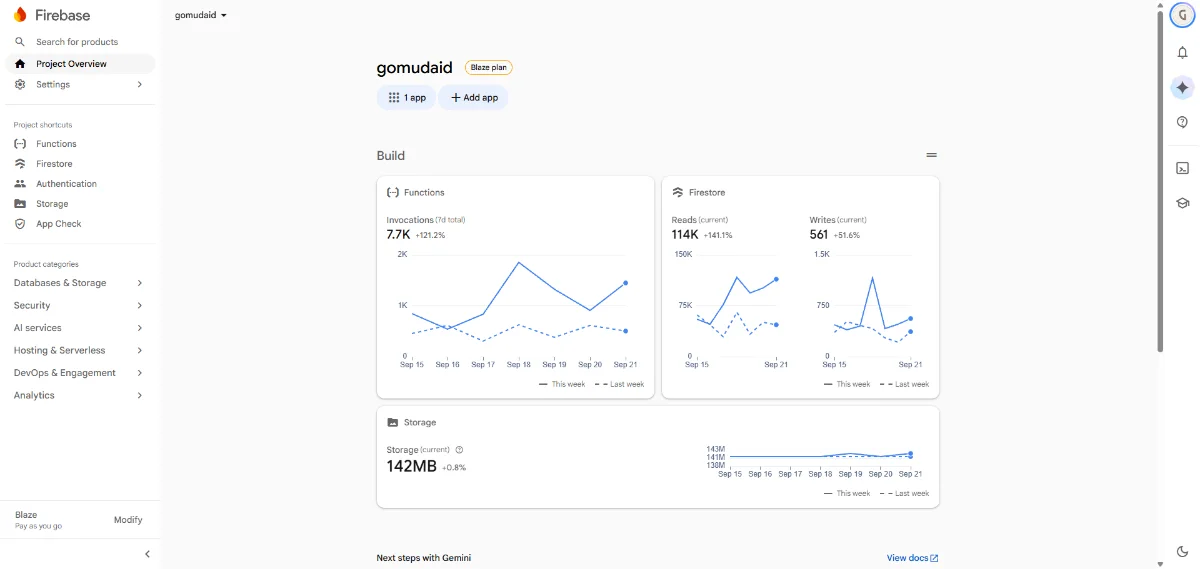The height and width of the screenshot is (569, 1200).
Task: Click the 7.7K invocations value
Action: coord(399,235)
